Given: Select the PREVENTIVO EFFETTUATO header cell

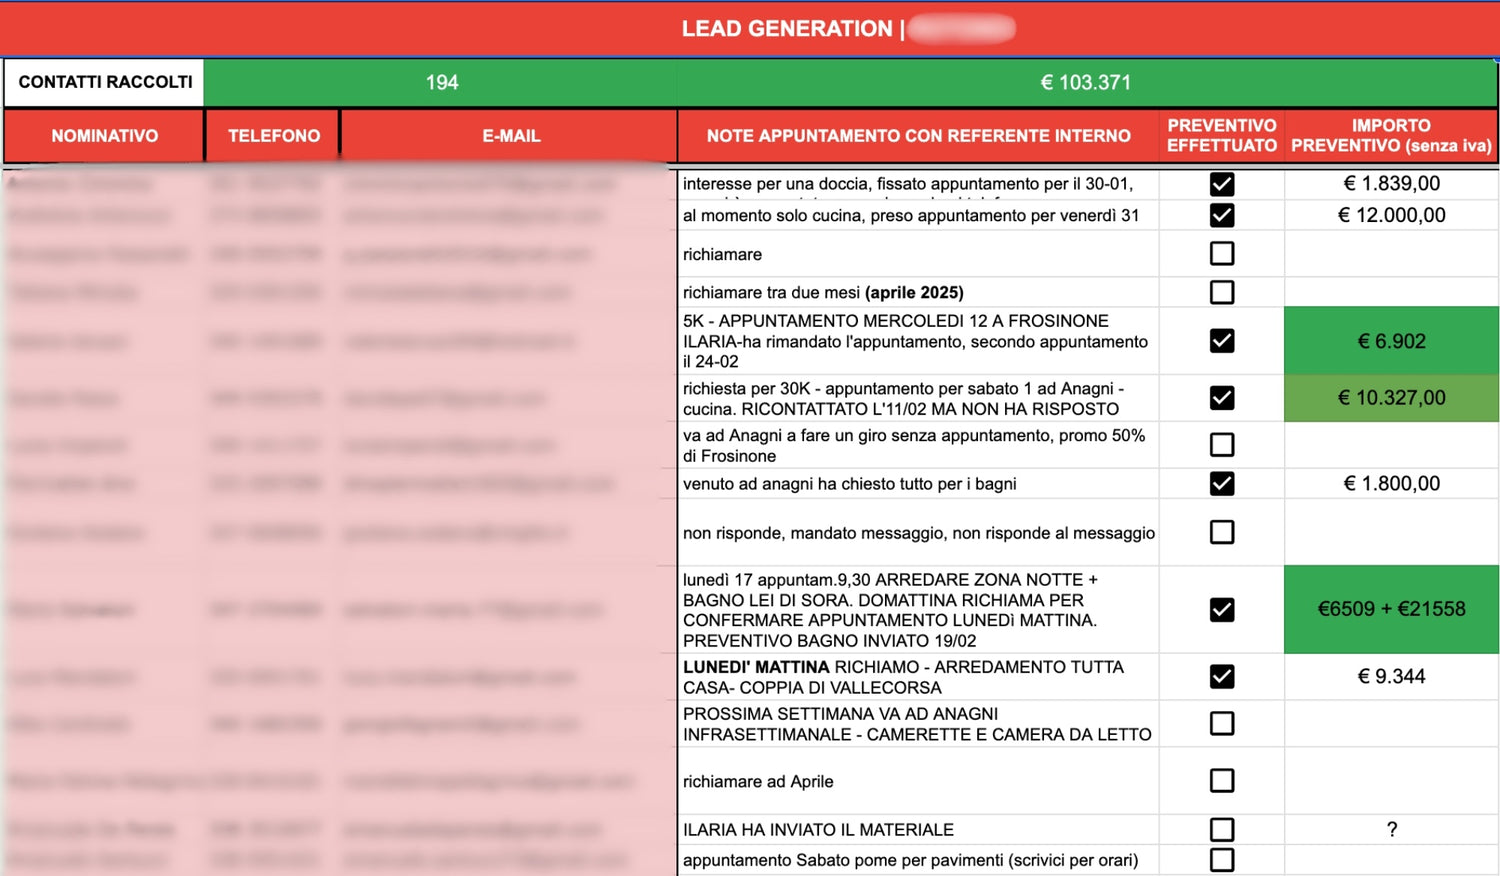Looking at the screenshot, I should coord(1221,136).
